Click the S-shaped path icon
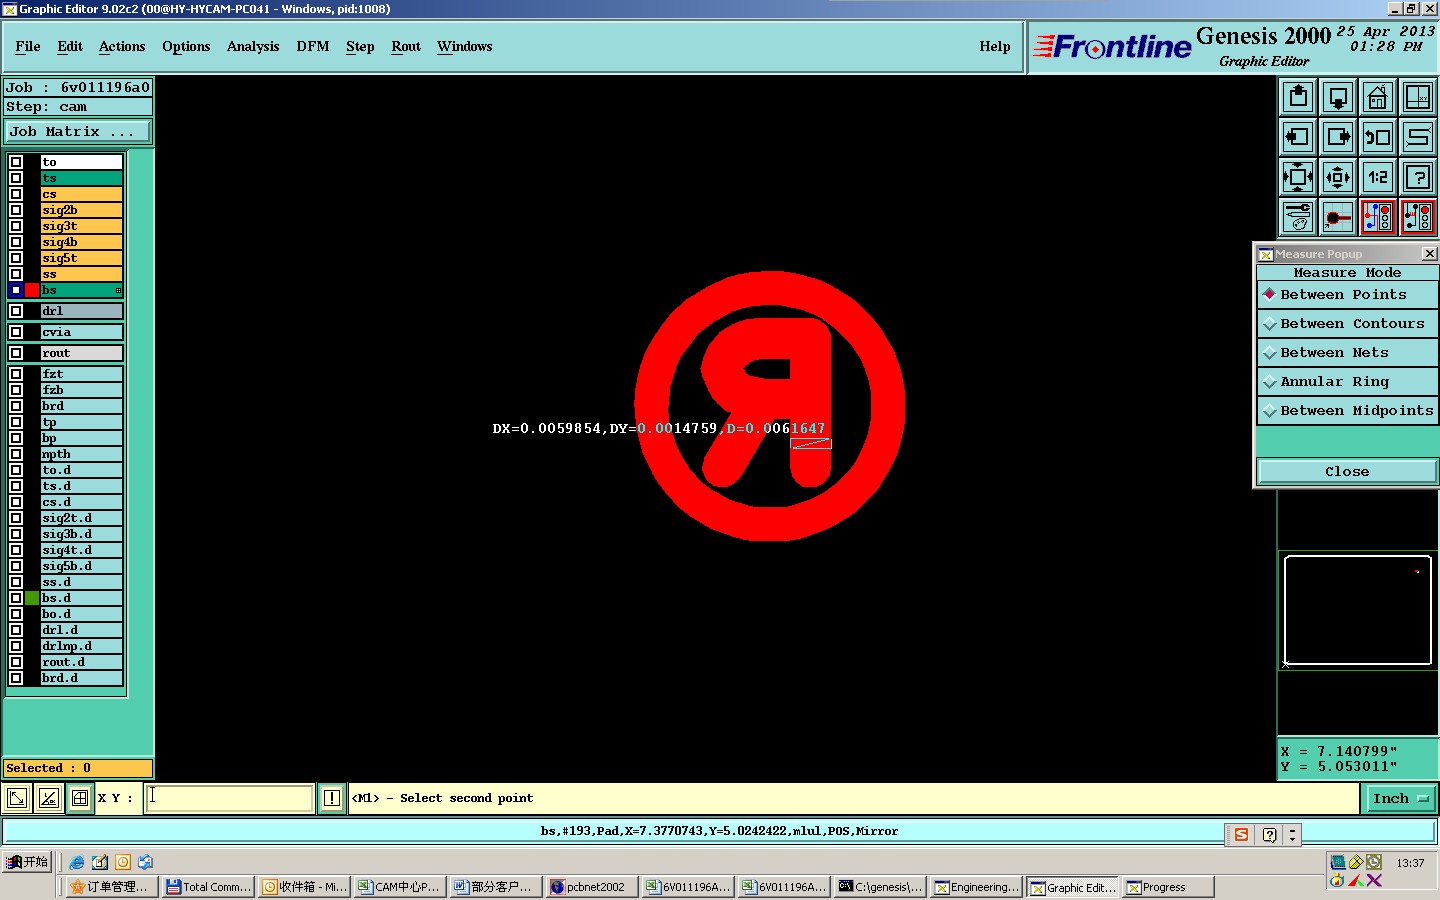 pyautogui.click(x=1418, y=137)
